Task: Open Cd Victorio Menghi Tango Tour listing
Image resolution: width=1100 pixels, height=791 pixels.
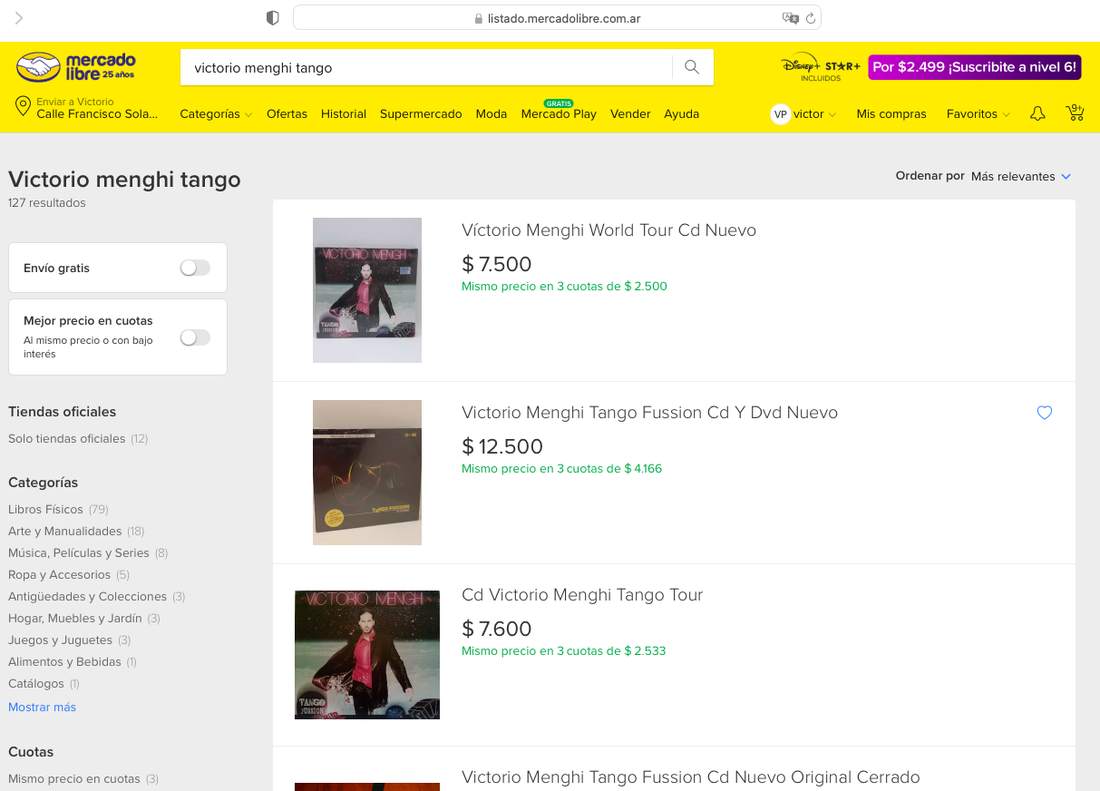Action: tap(582, 595)
